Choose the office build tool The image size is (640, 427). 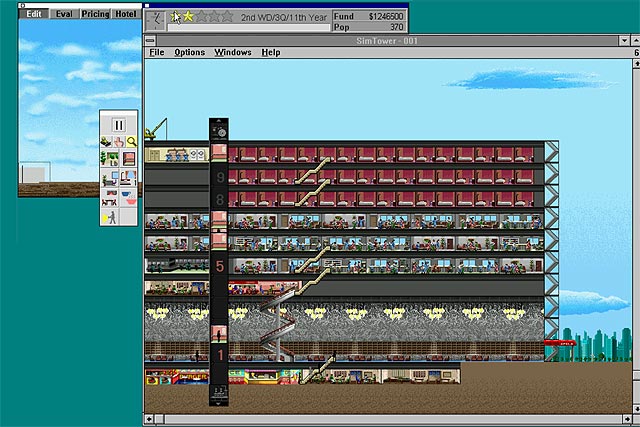[x=109, y=178]
